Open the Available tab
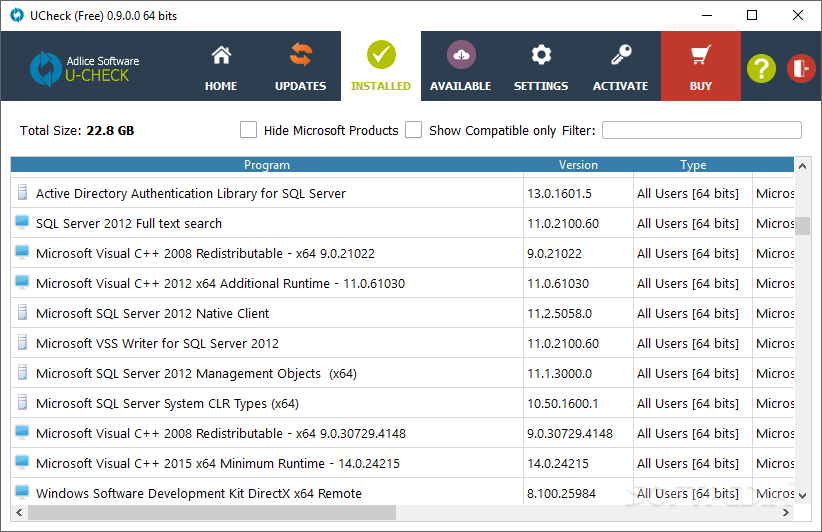This screenshot has width=822, height=532. (461, 66)
